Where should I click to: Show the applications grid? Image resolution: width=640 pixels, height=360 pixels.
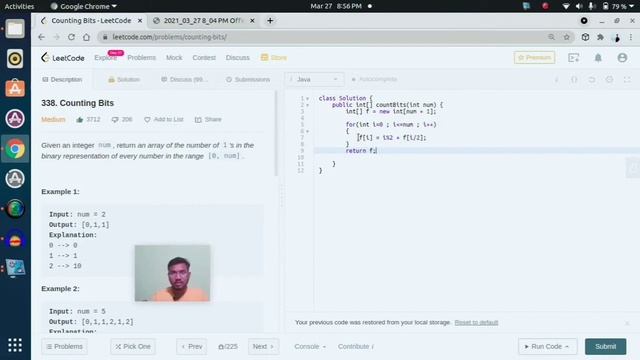[15, 345]
